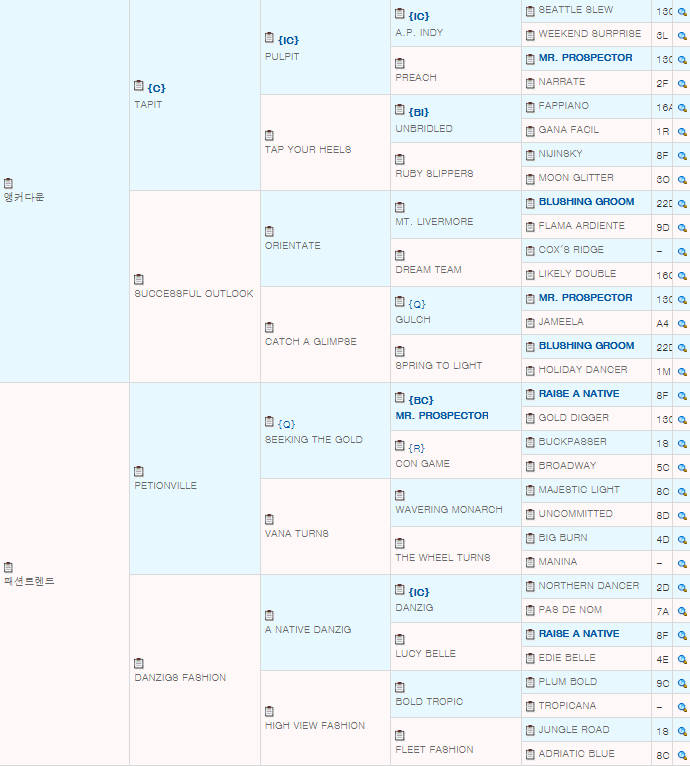Select the SUCCESSFUL OUTLOOK pedigree entry
This screenshot has width=690, height=766.
[x=194, y=294]
